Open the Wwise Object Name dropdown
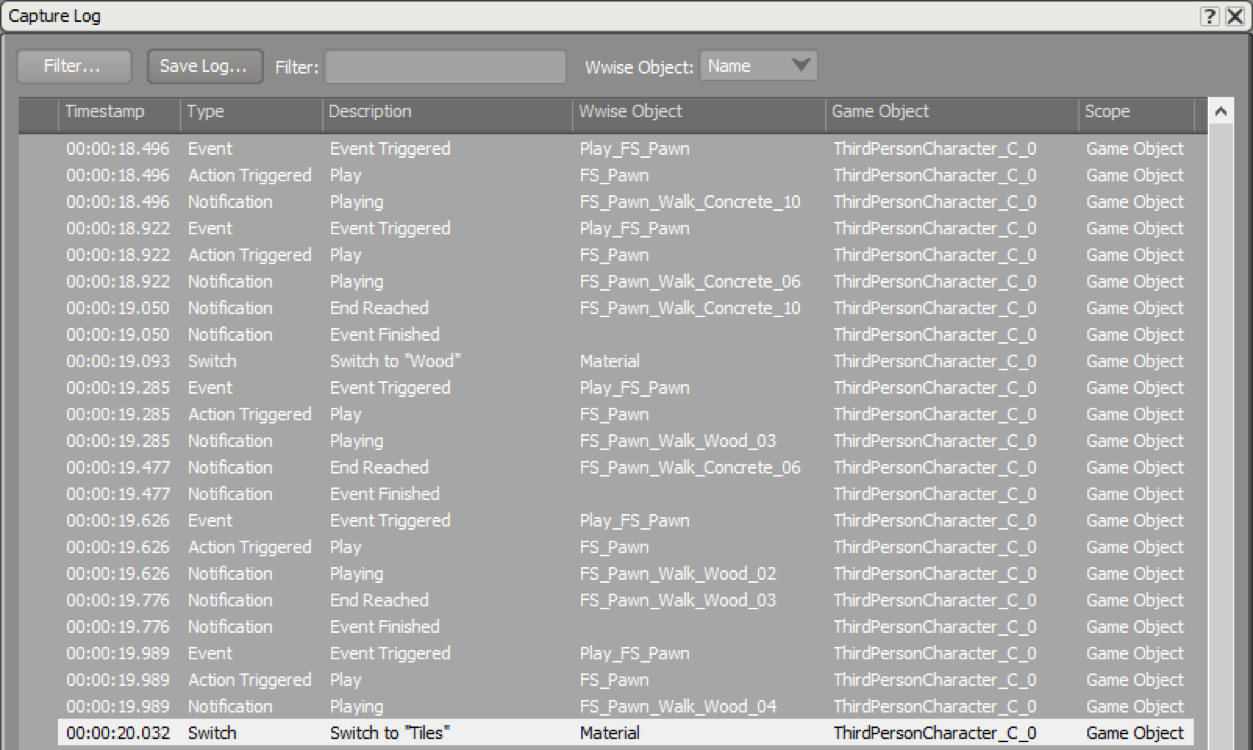The width and height of the screenshot is (1253, 750). click(x=758, y=66)
